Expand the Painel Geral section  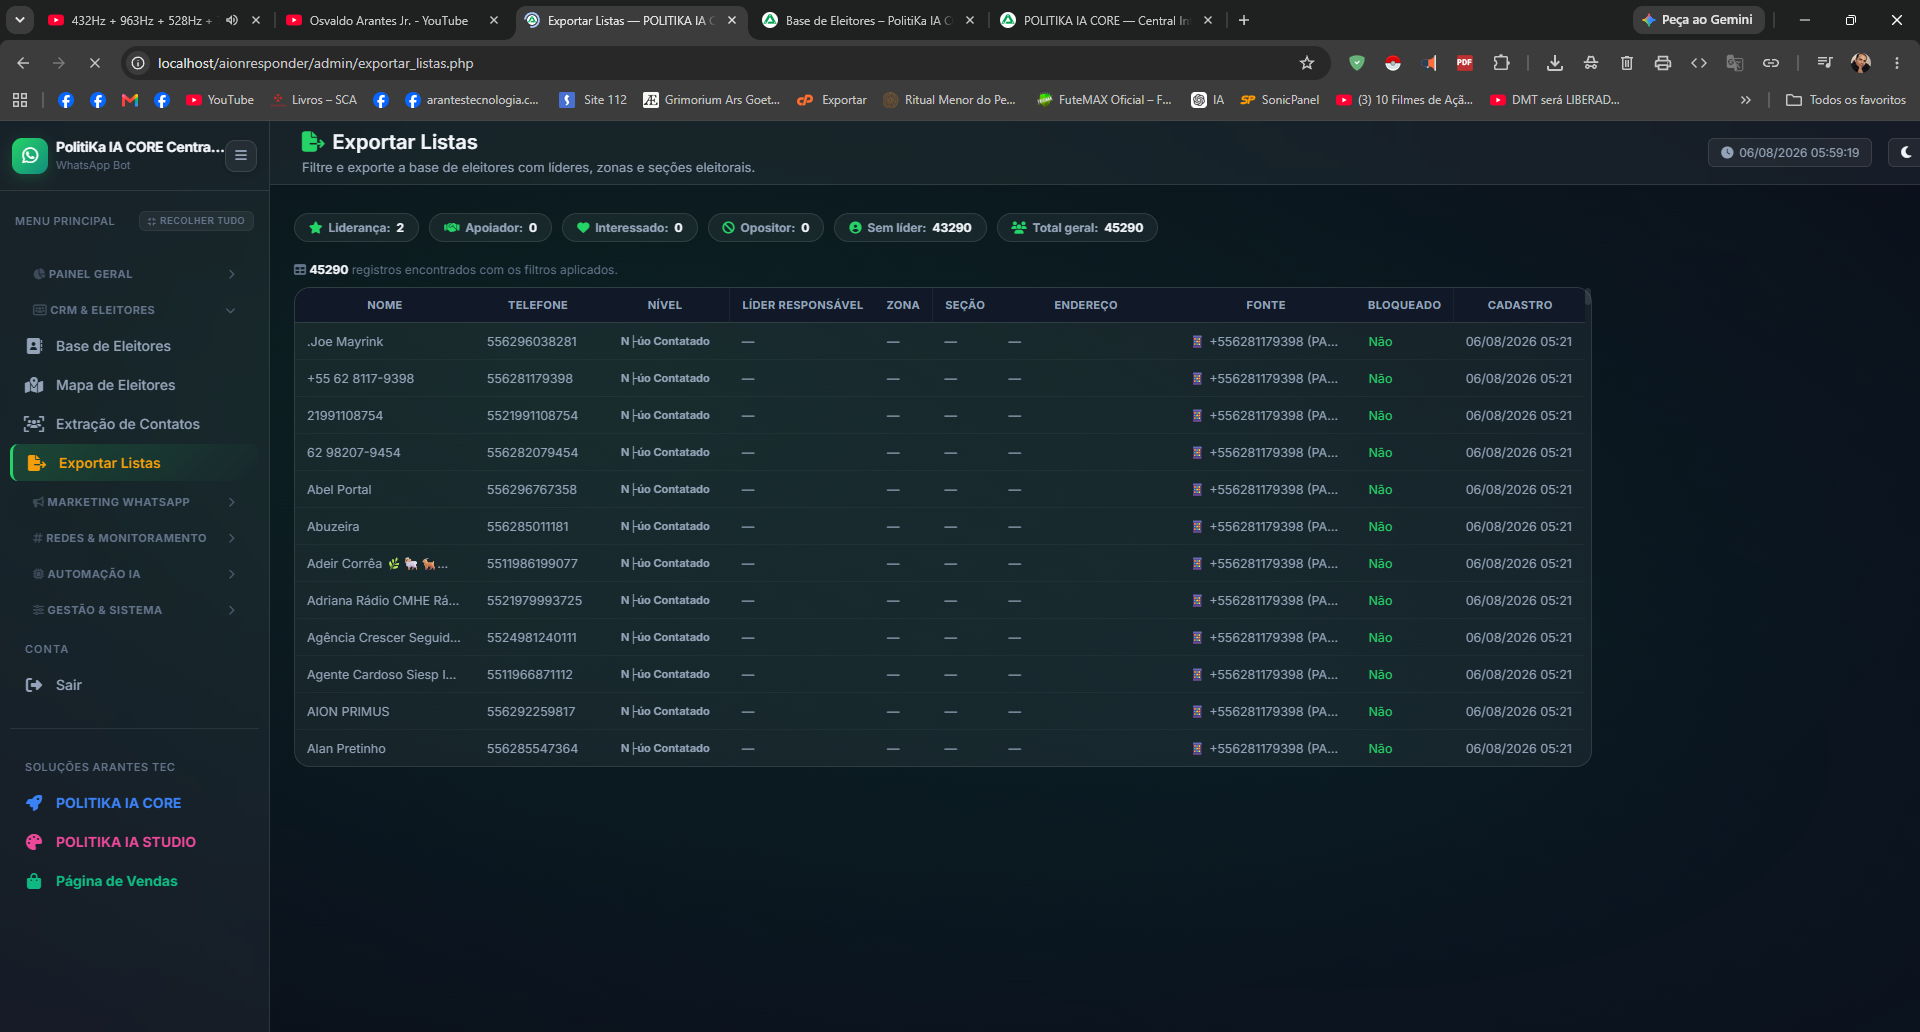point(135,274)
